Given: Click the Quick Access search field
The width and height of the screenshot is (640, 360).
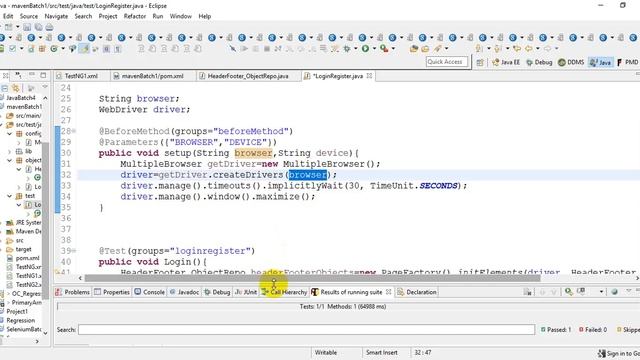Looking at the screenshot, I should pos(447,62).
